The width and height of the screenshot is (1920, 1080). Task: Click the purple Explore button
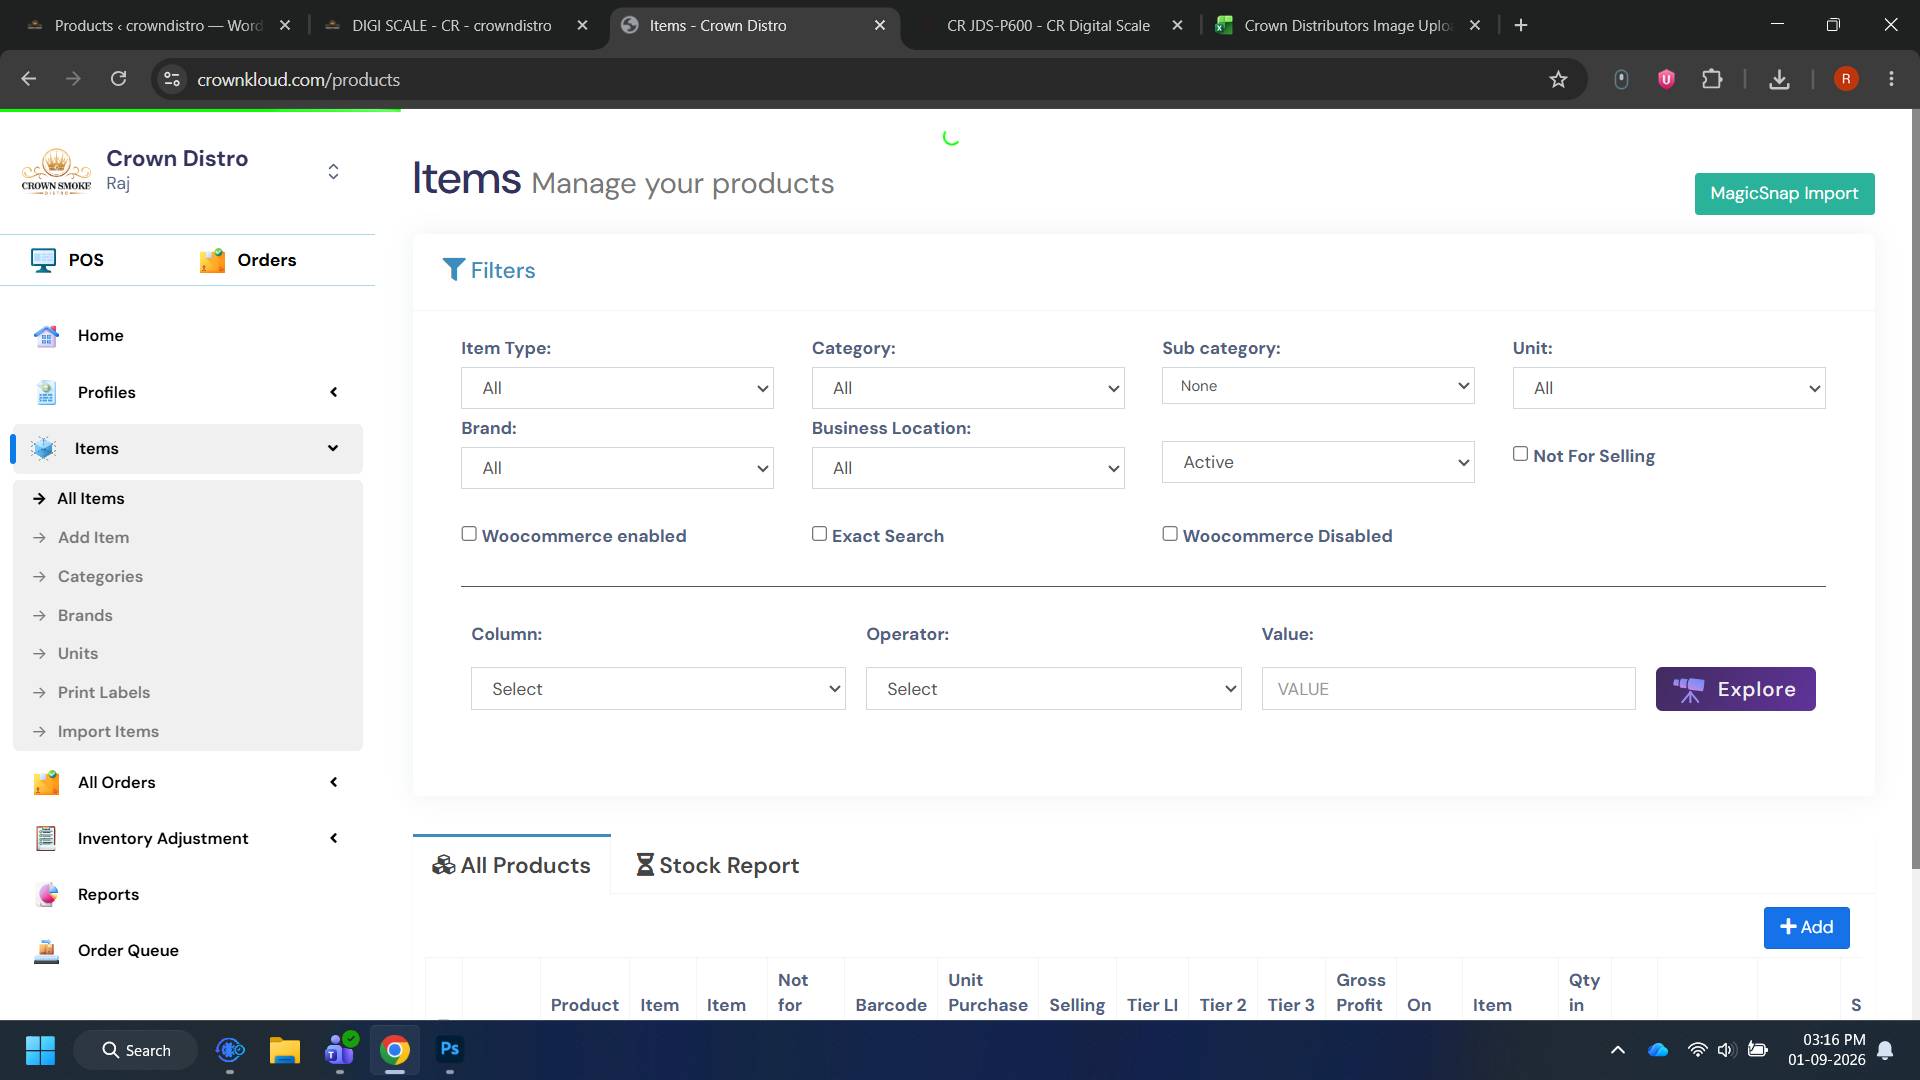[1735, 689]
